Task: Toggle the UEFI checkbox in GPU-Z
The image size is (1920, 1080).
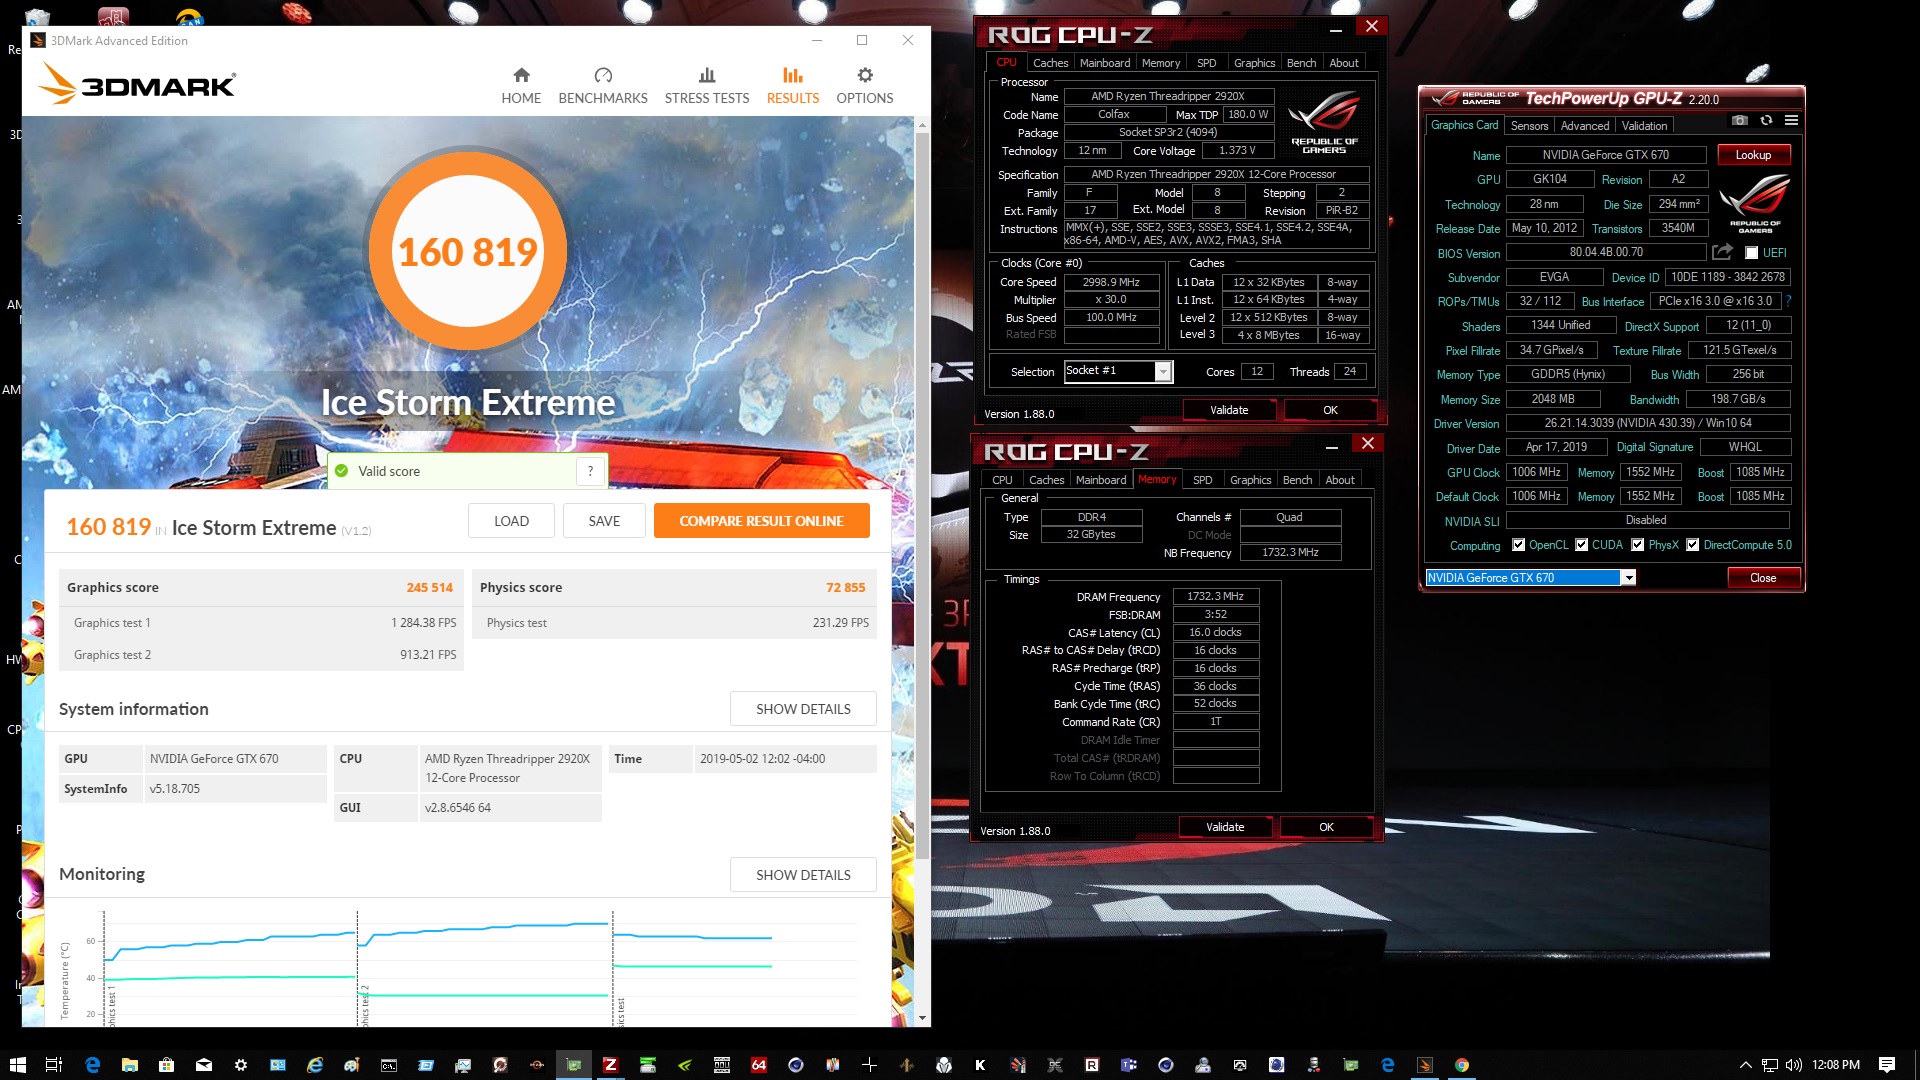Action: pos(1751,253)
